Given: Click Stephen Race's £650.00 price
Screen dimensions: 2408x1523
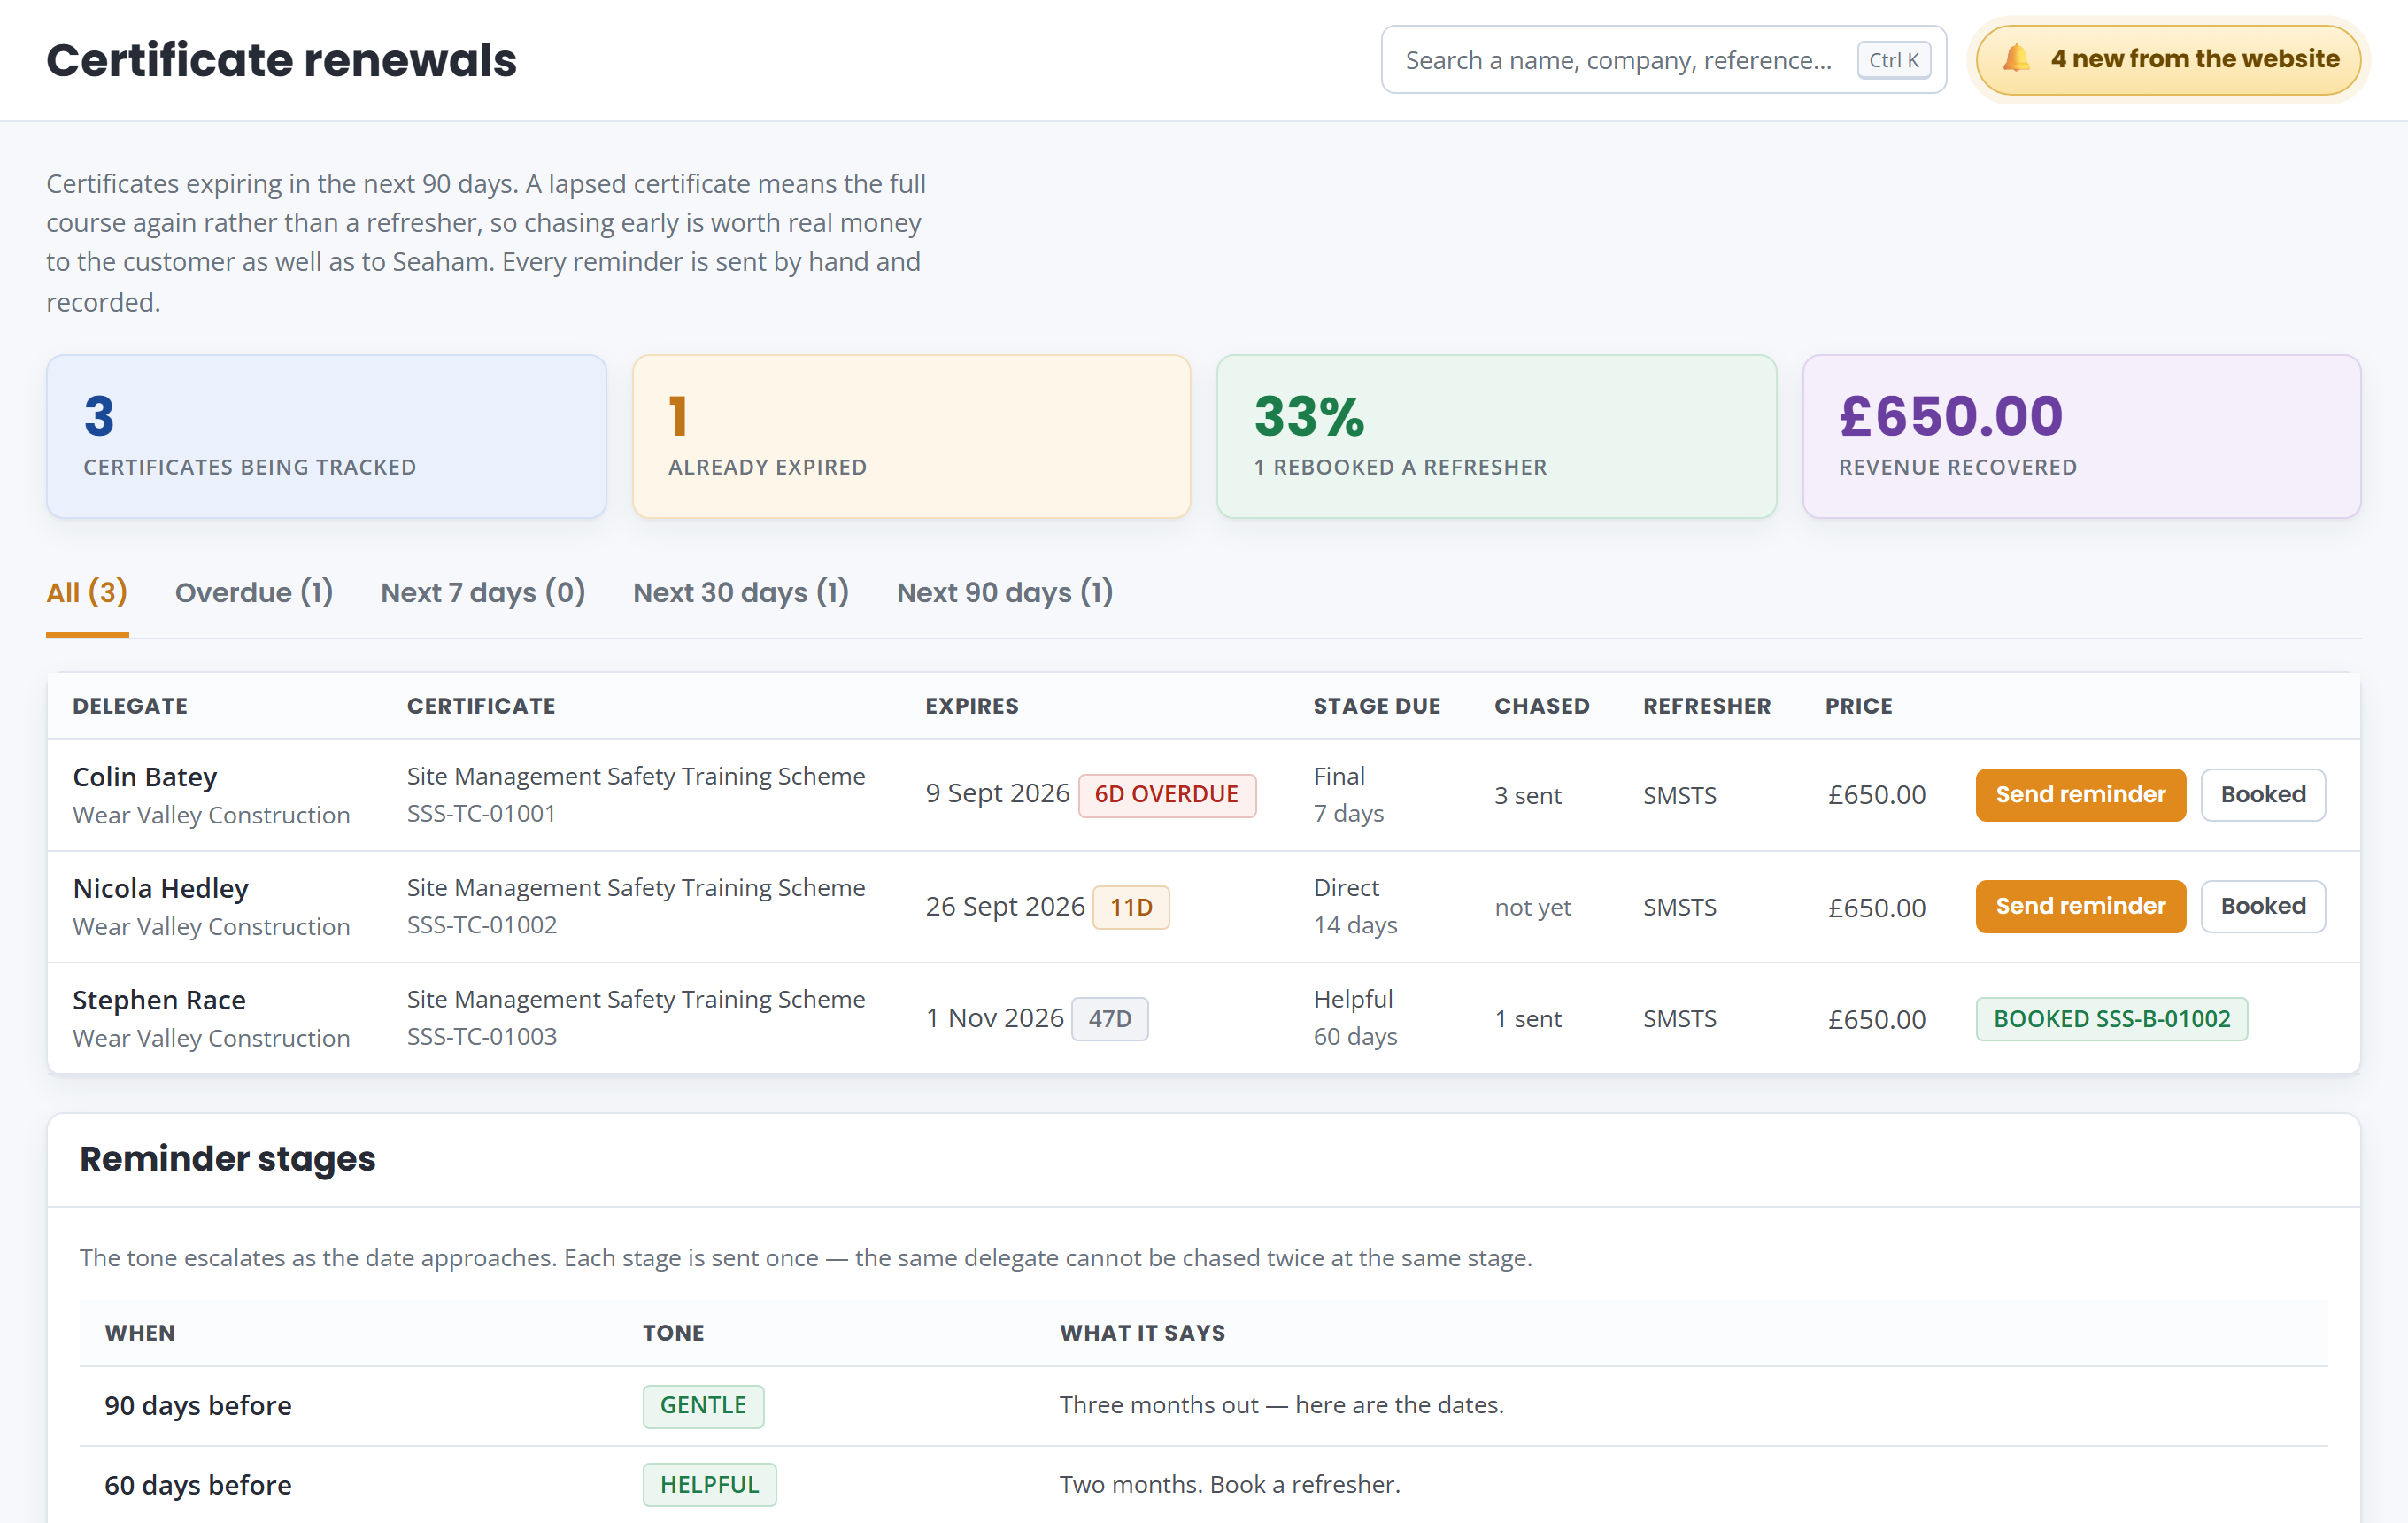Looking at the screenshot, I should (1877, 1019).
